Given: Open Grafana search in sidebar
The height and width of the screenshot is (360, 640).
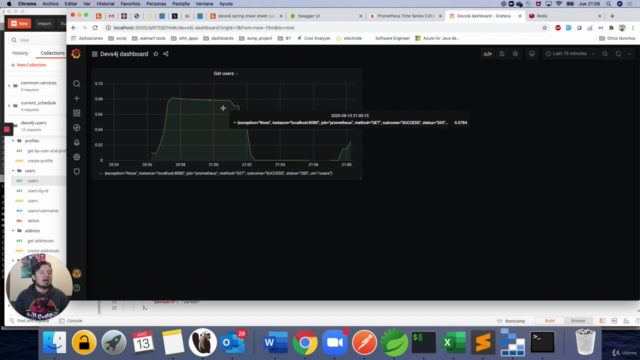Looking at the screenshot, I should (x=76, y=84).
